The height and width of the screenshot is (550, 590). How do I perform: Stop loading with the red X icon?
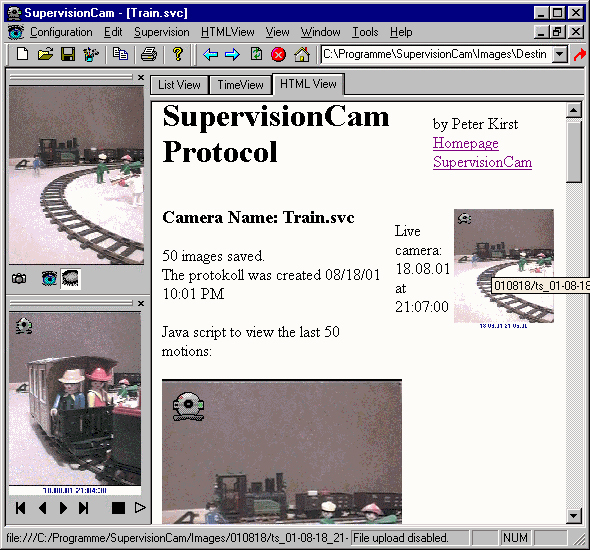(x=278, y=55)
